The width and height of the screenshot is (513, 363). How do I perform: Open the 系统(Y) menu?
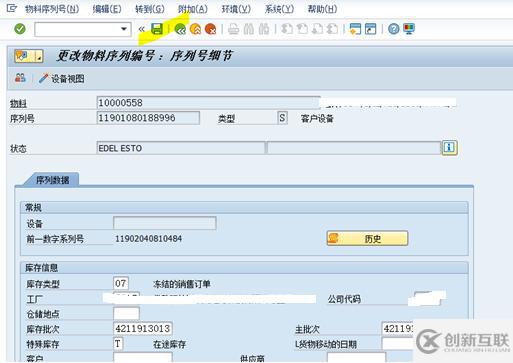279,9
